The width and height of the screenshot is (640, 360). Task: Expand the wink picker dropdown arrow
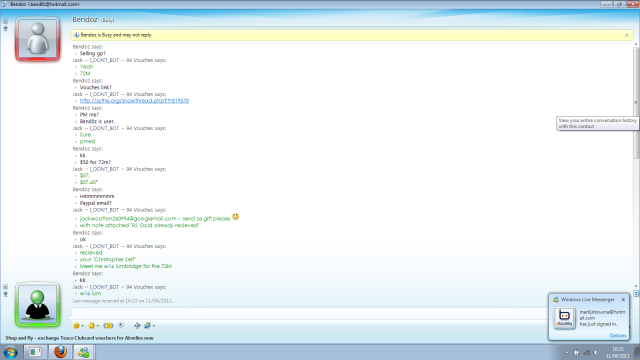(x=98, y=326)
